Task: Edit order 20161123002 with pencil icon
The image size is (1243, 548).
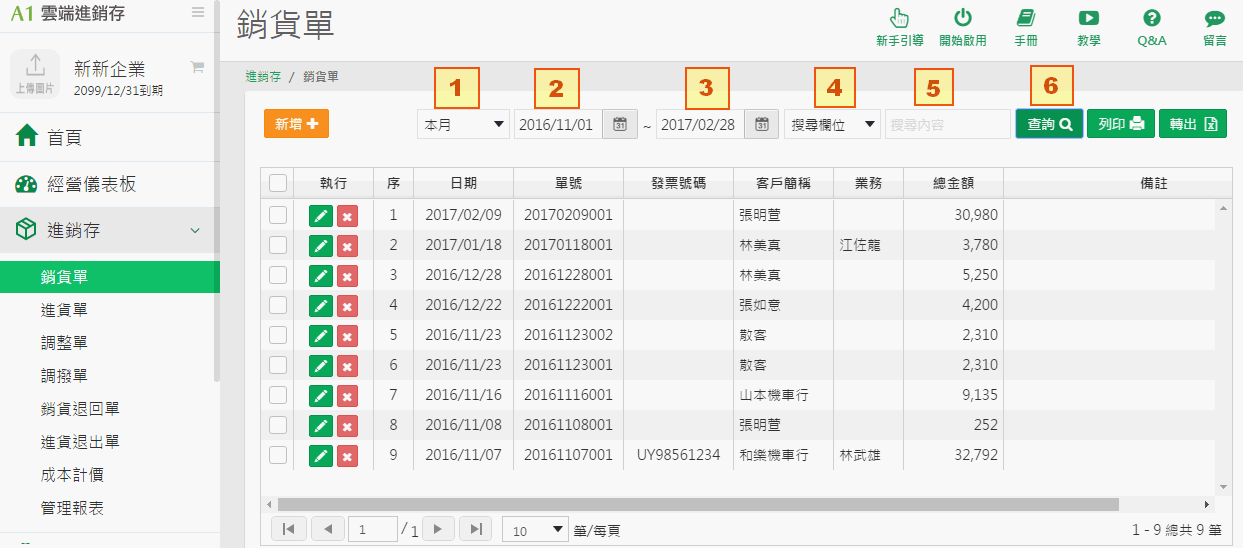Action: [320, 335]
